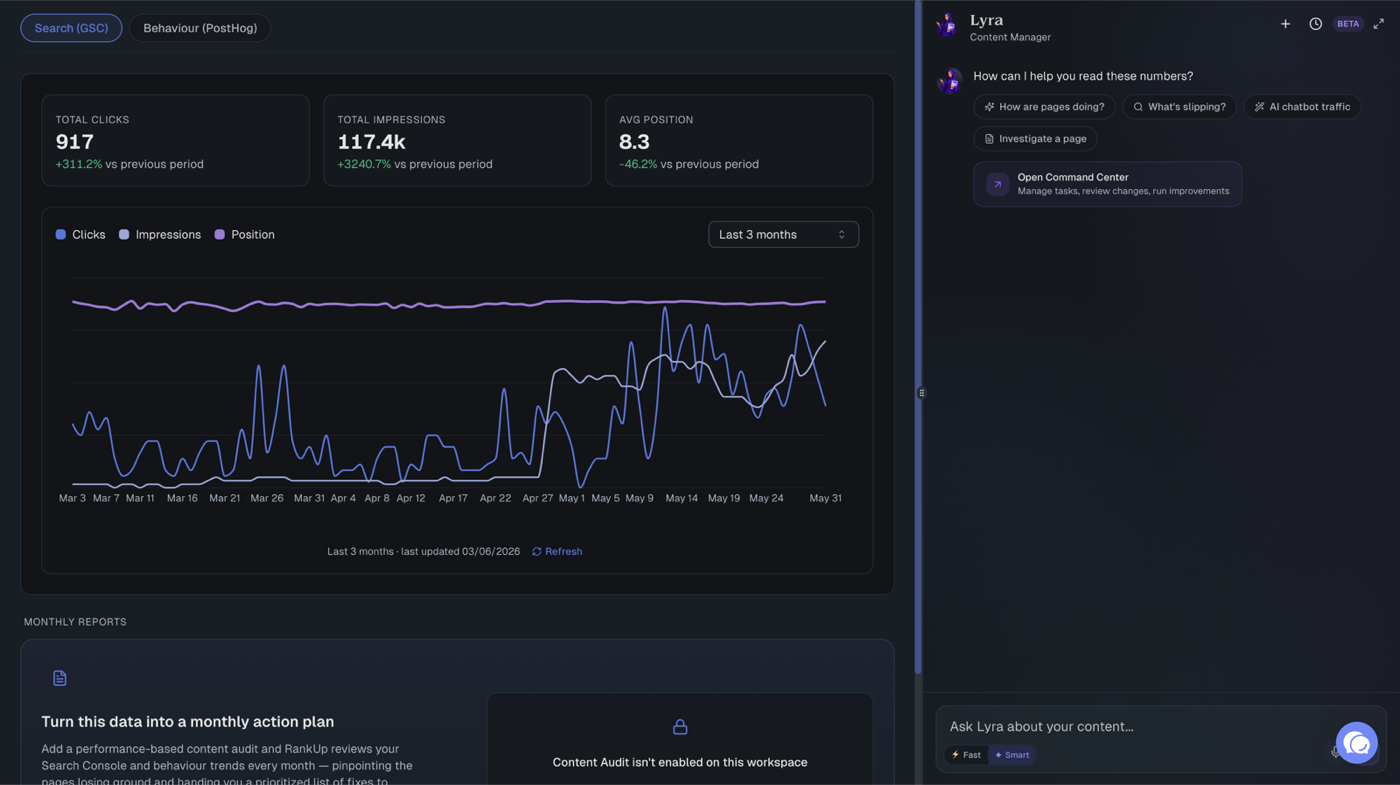
Task: Switch Lyra to Smart mode
Action: (x=1012, y=755)
